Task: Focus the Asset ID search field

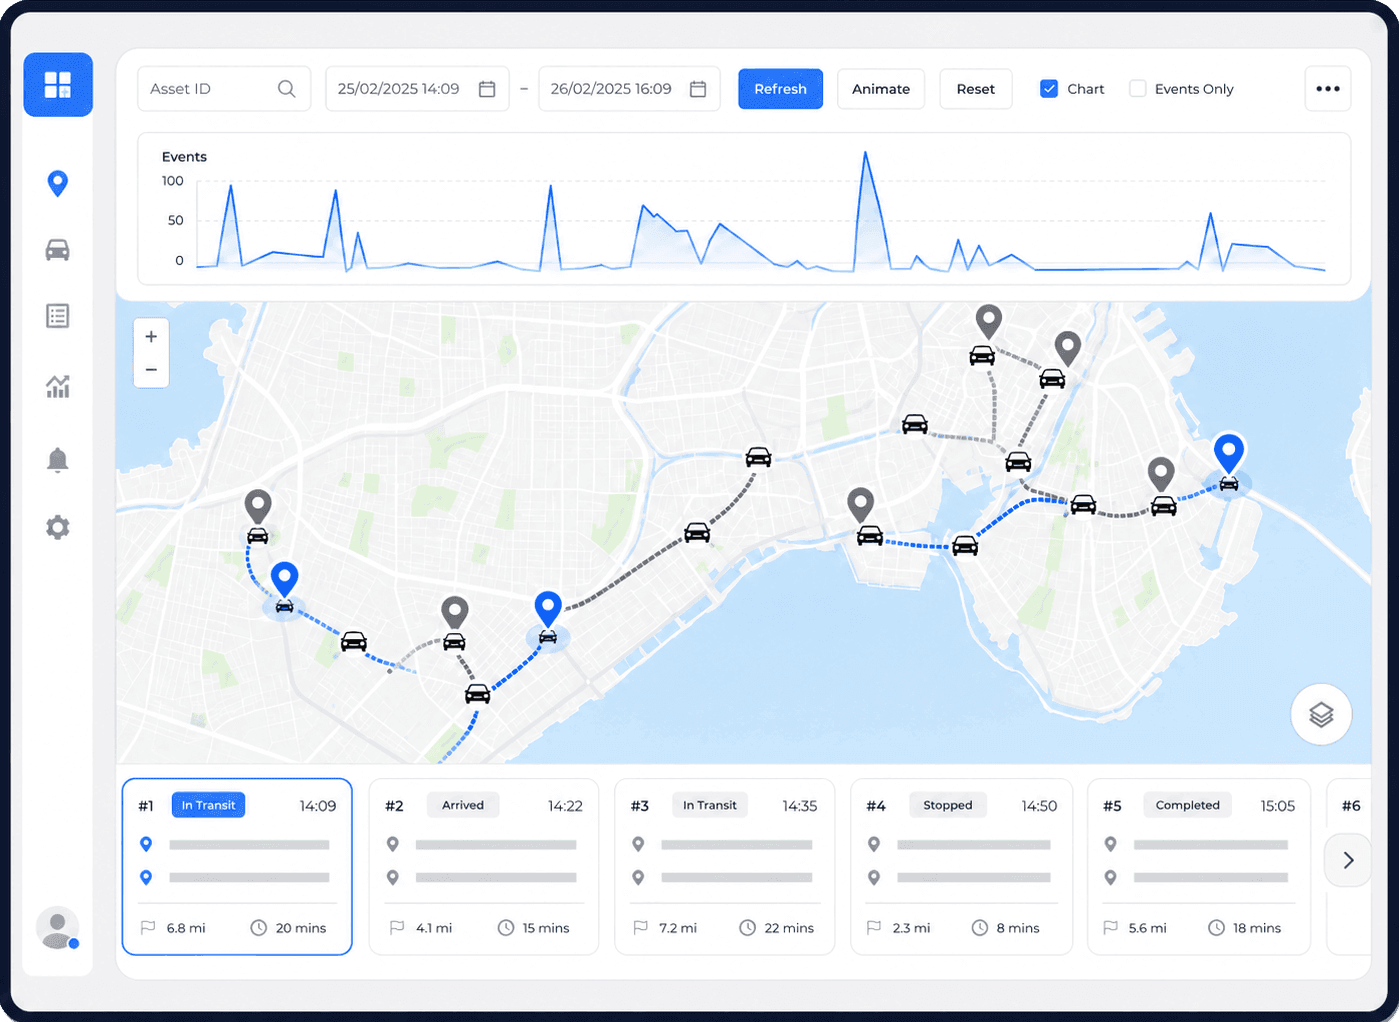Action: pos(224,89)
